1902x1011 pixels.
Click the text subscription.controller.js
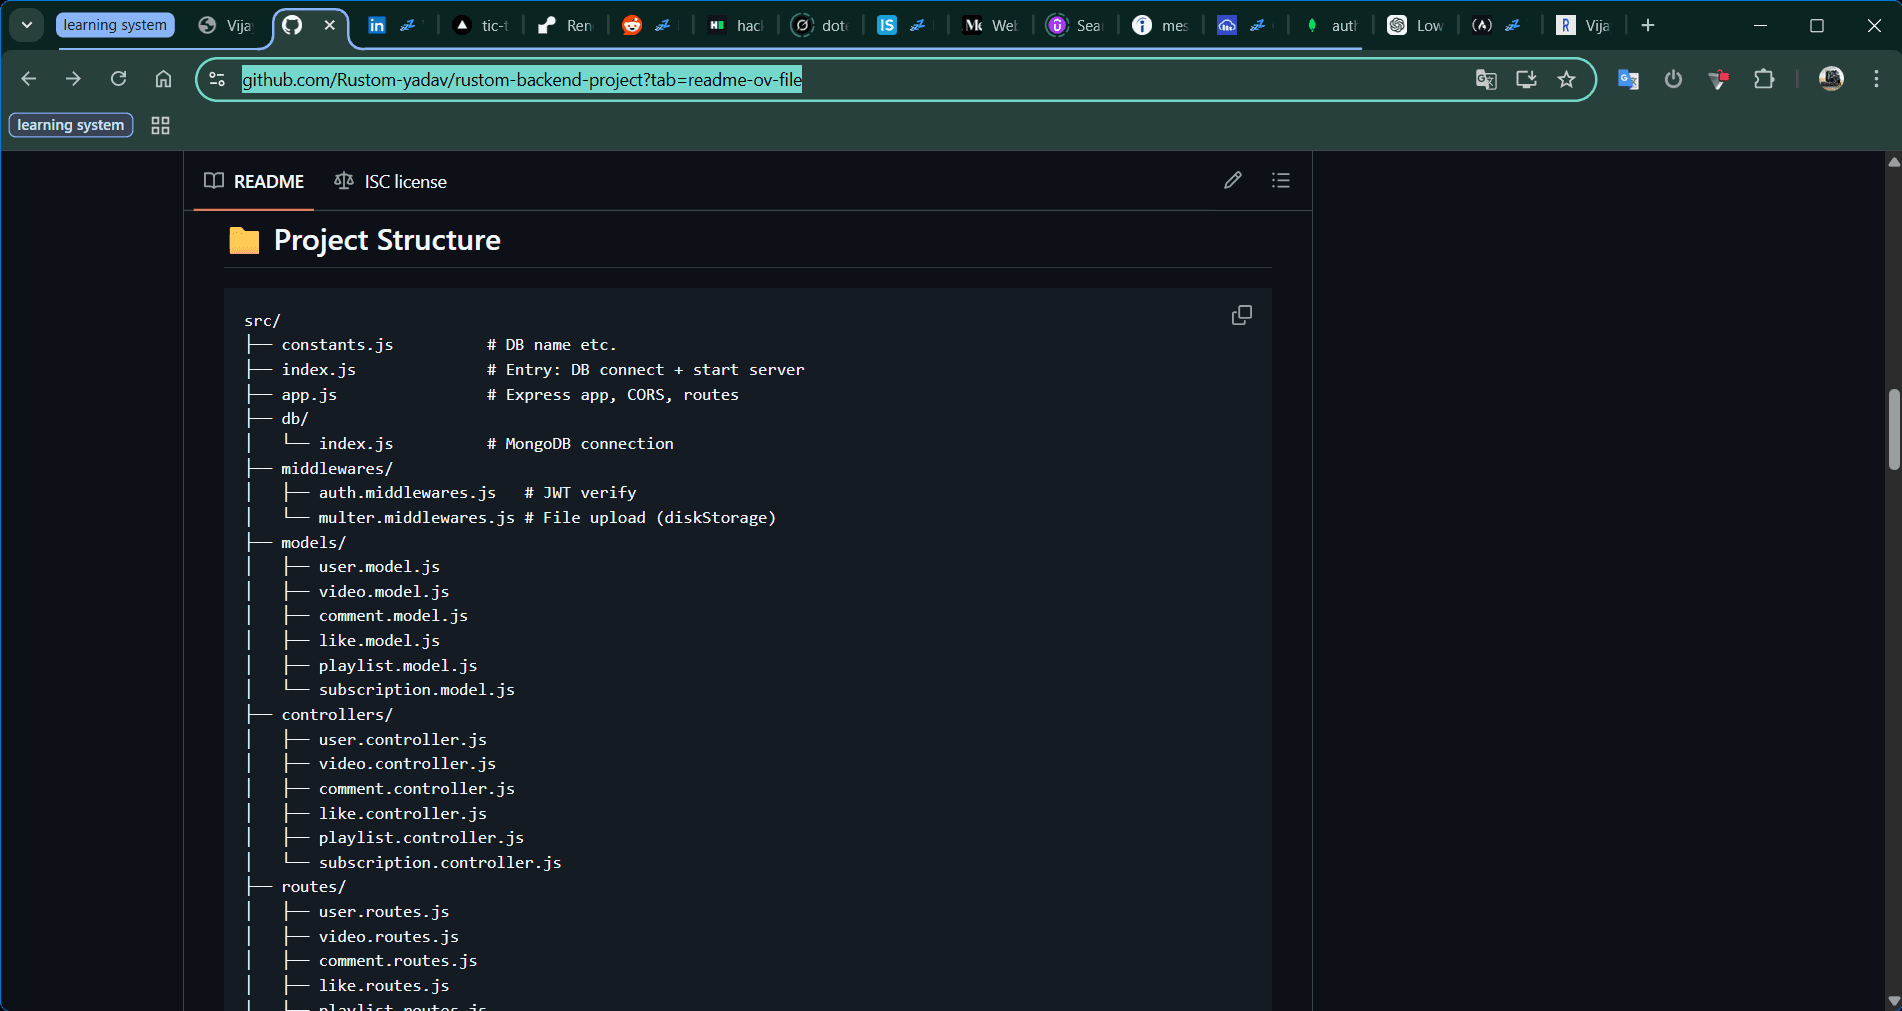point(440,863)
